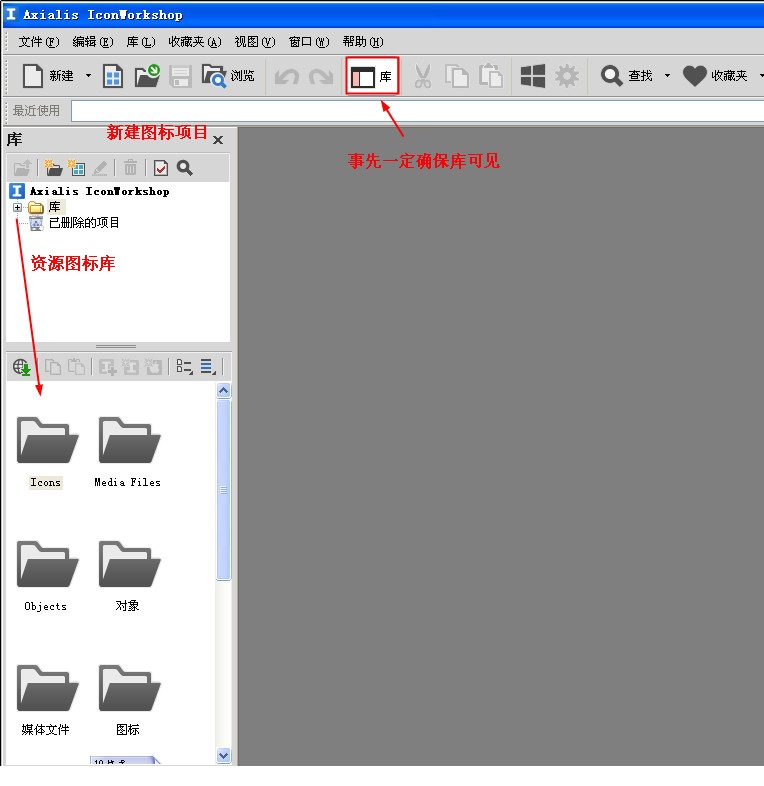The height and width of the screenshot is (786, 764).
Task: Click the copy icon in lower library toolbar
Action: click(53, 367)
